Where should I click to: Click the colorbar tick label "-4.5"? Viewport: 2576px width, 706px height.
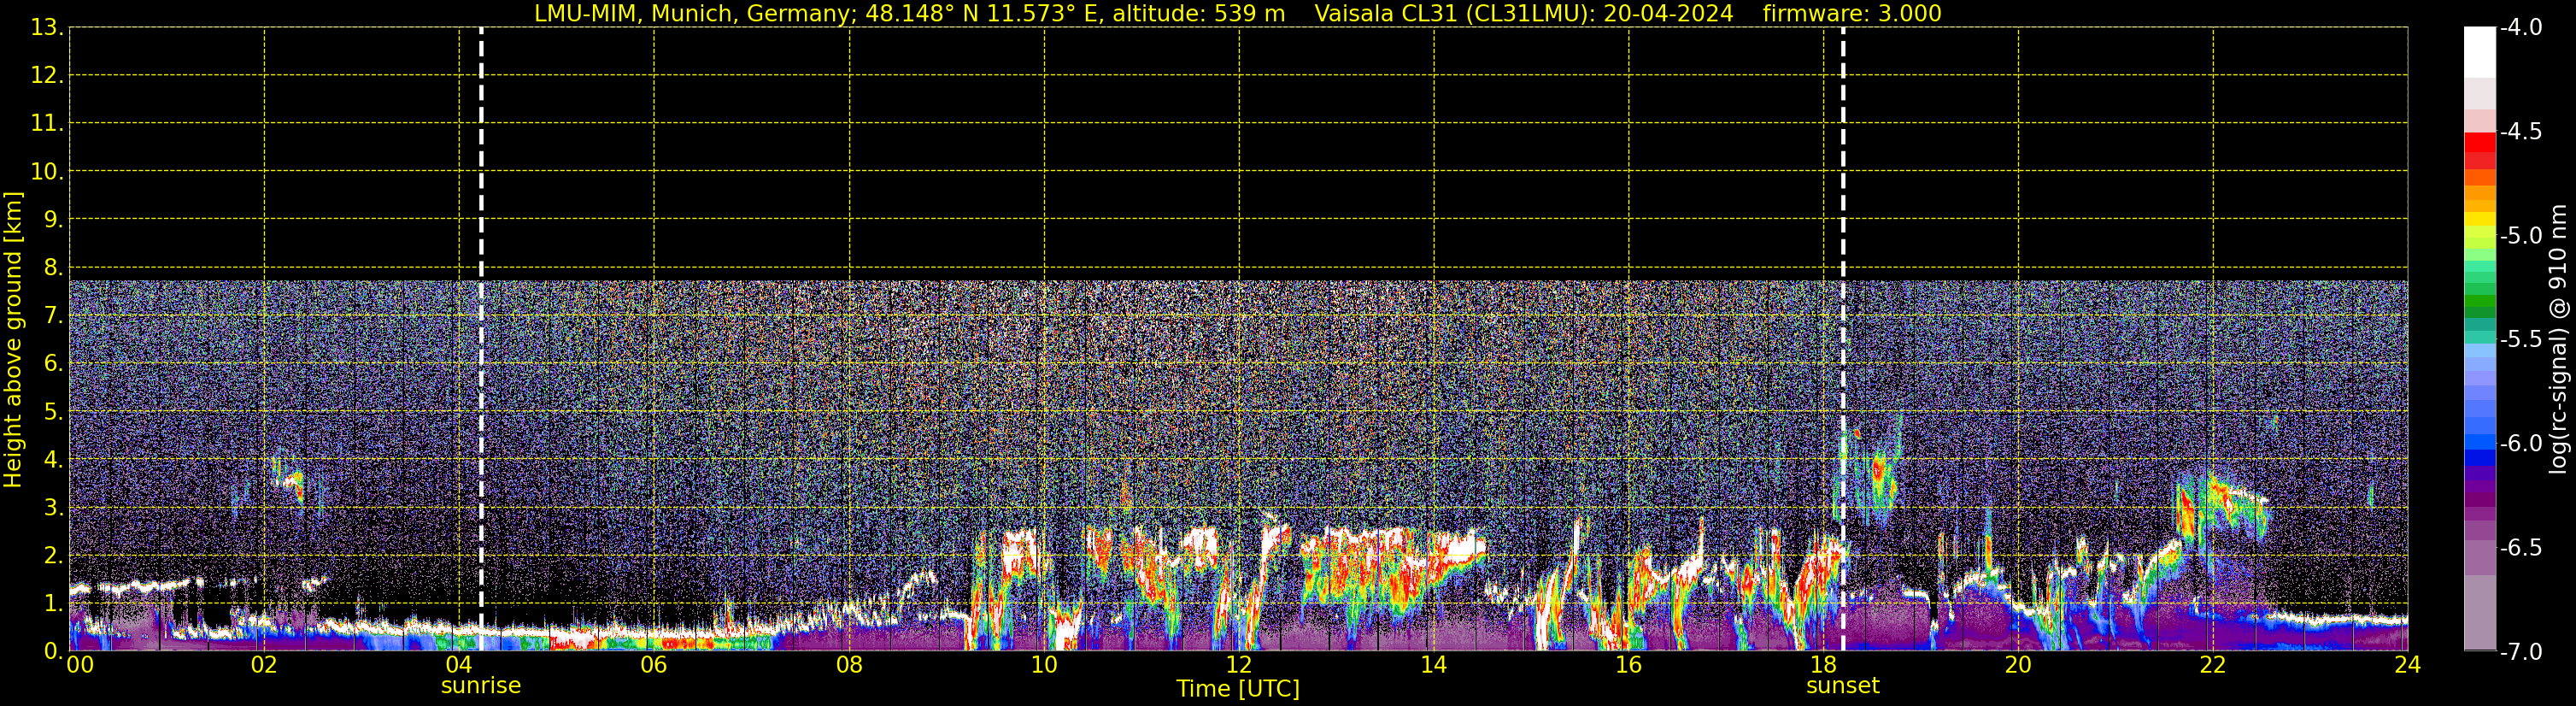pyautogui.click(x=2520, y=132)
